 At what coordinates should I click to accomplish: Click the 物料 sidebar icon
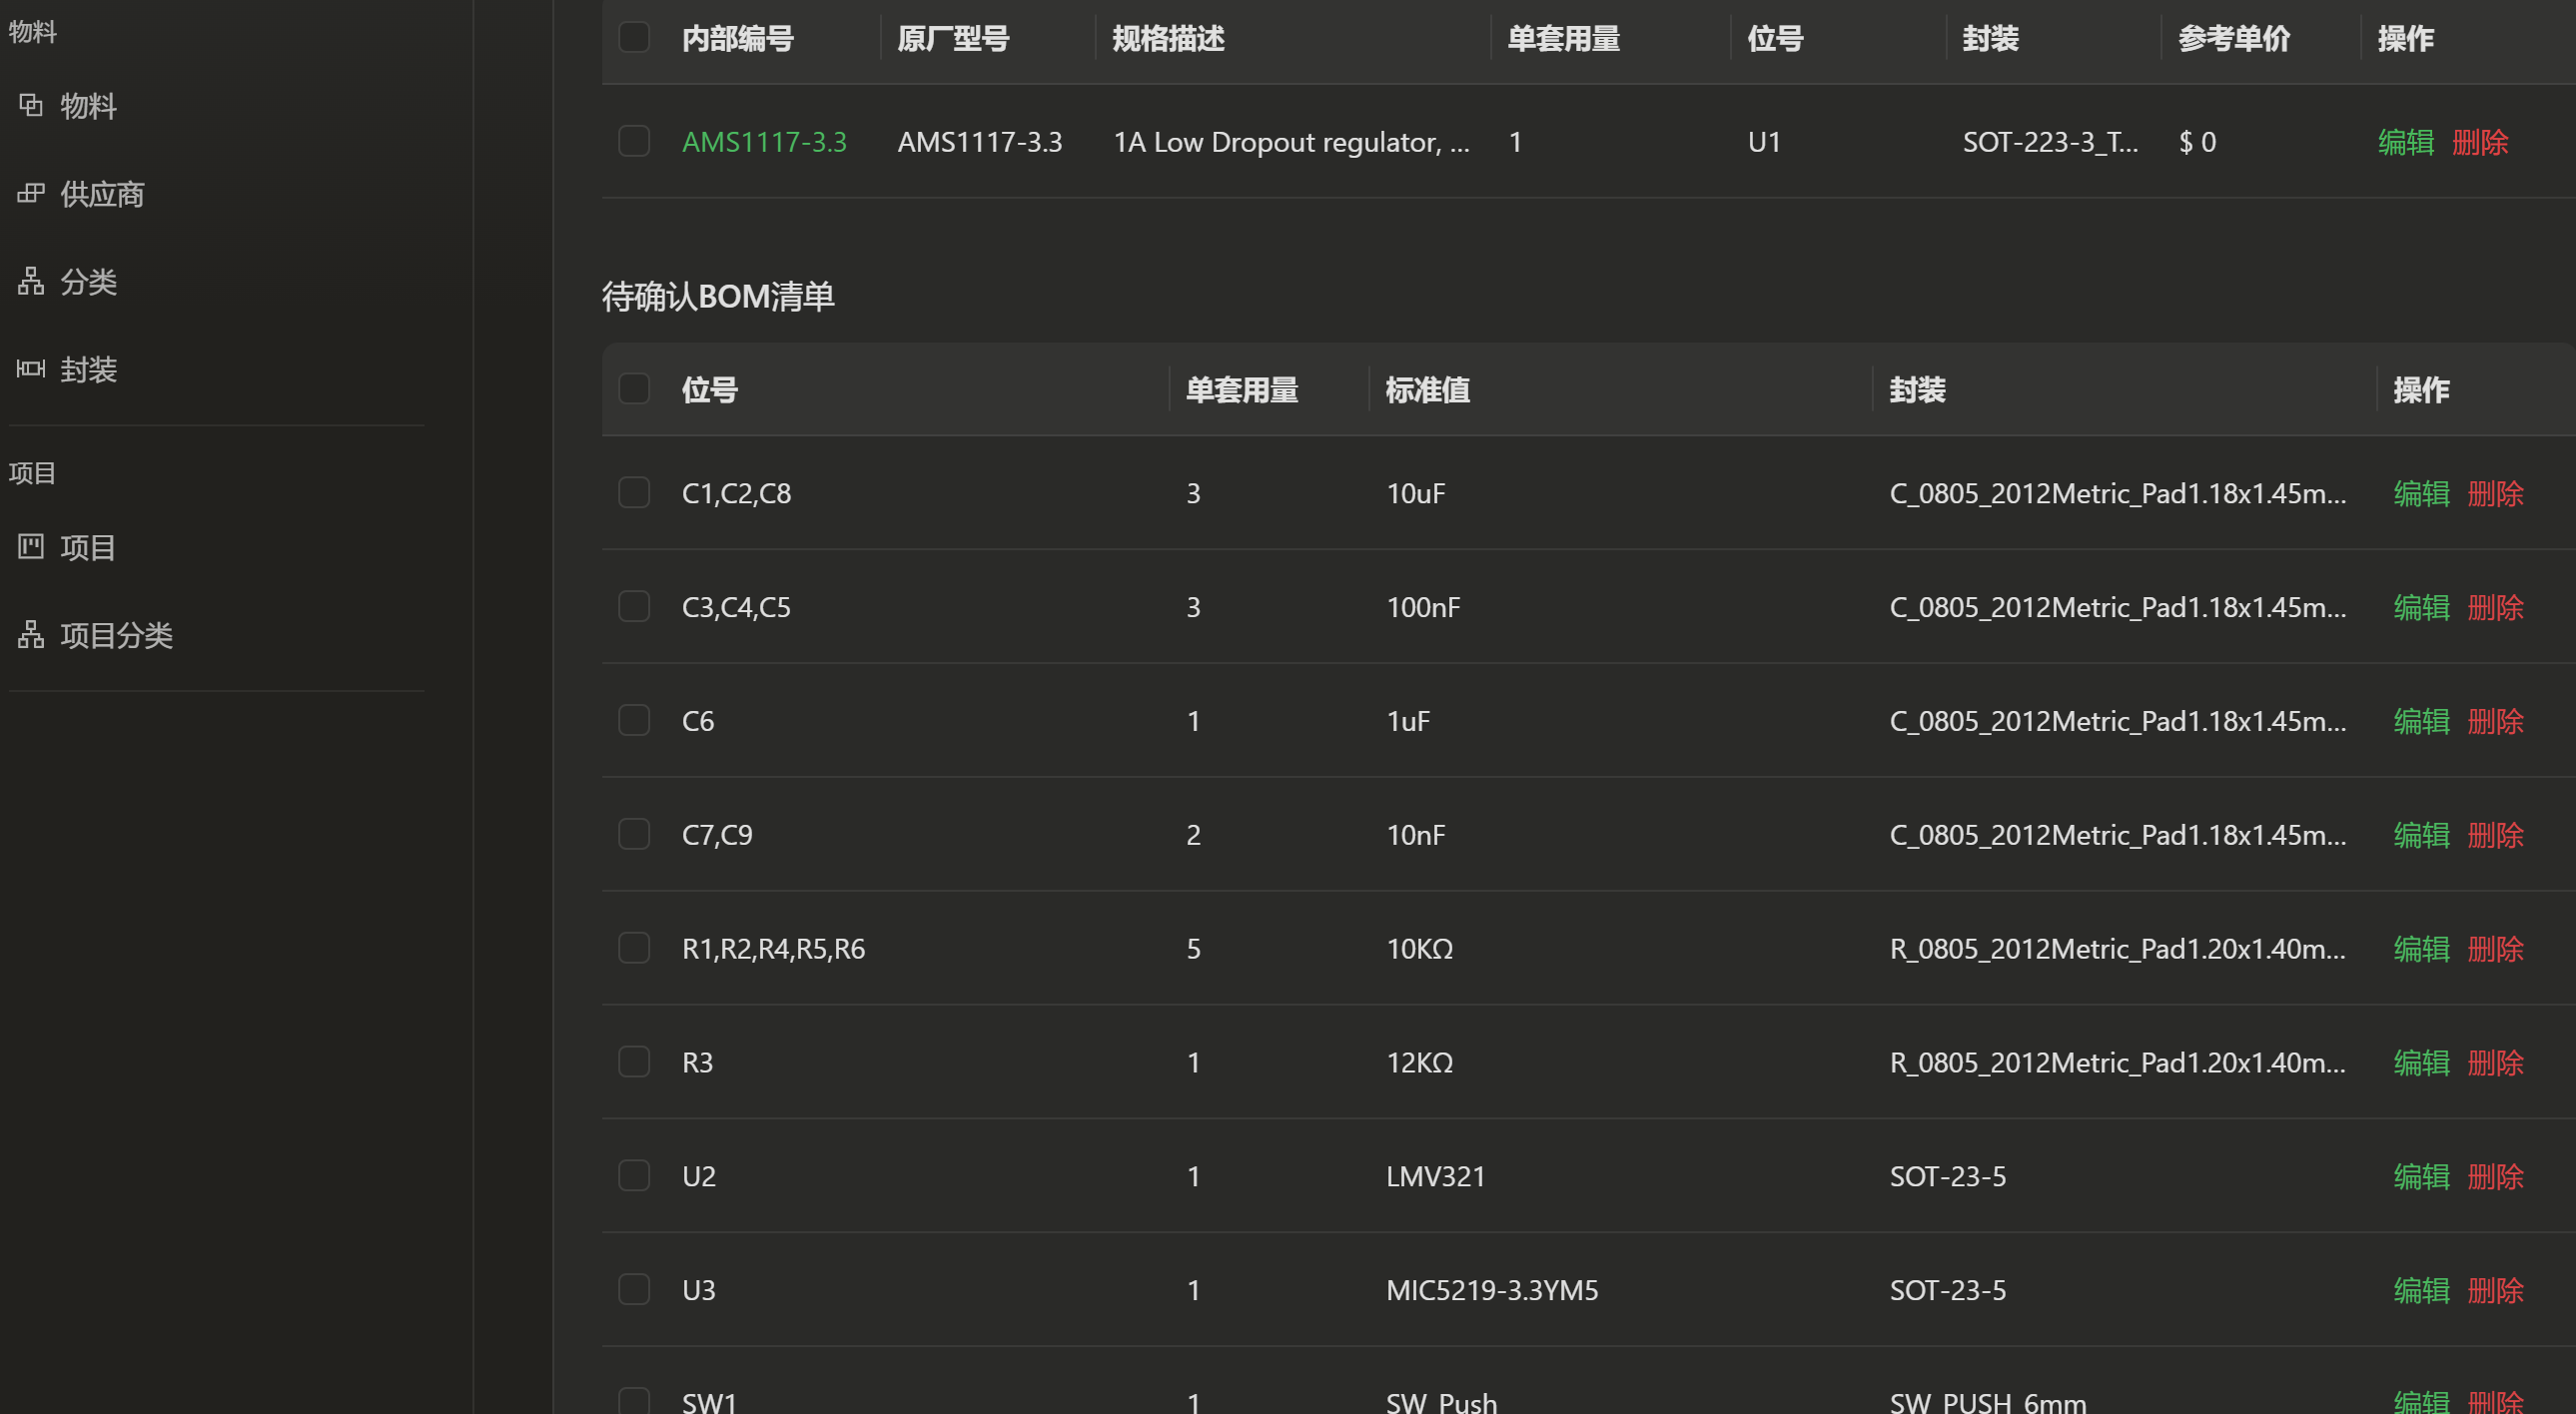(x=31, y=105)
